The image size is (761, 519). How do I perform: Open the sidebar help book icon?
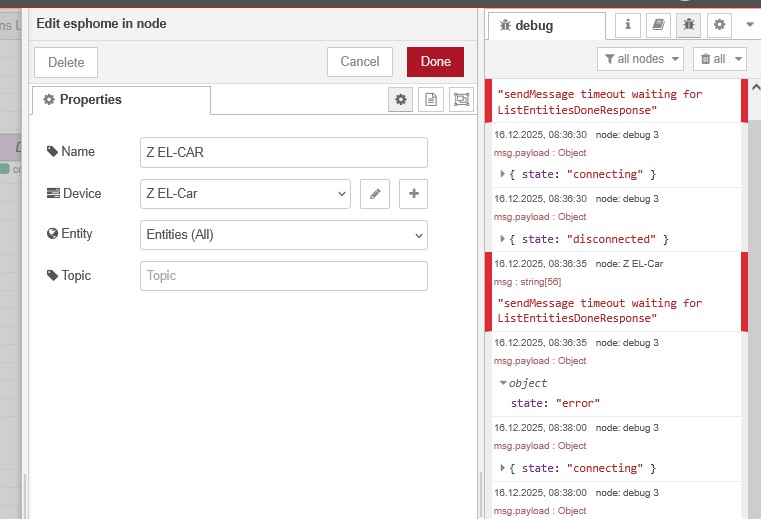point(657,25)
